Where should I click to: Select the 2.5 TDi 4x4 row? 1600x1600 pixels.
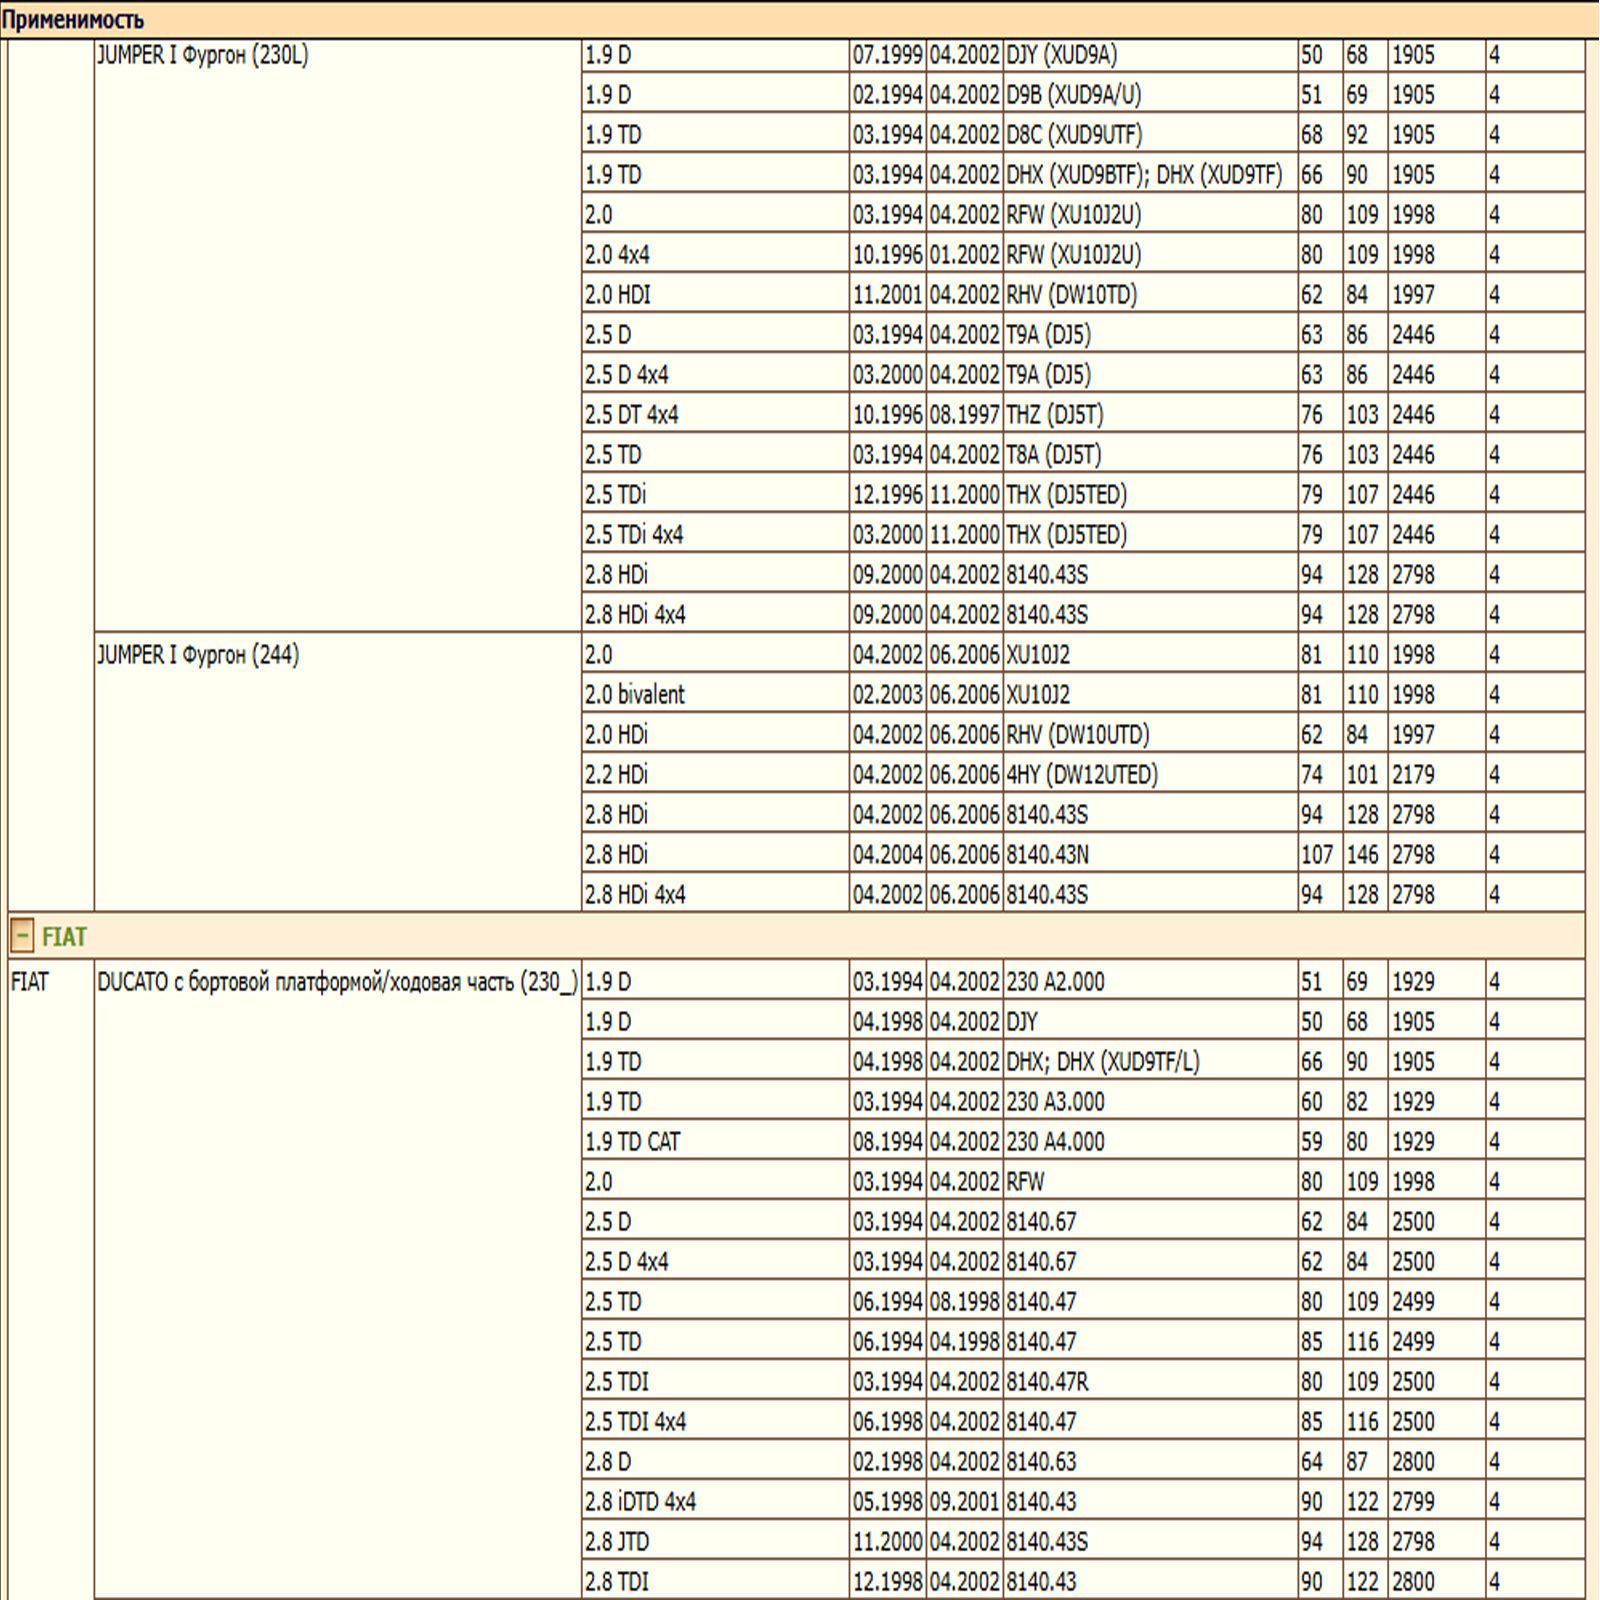1084,535
